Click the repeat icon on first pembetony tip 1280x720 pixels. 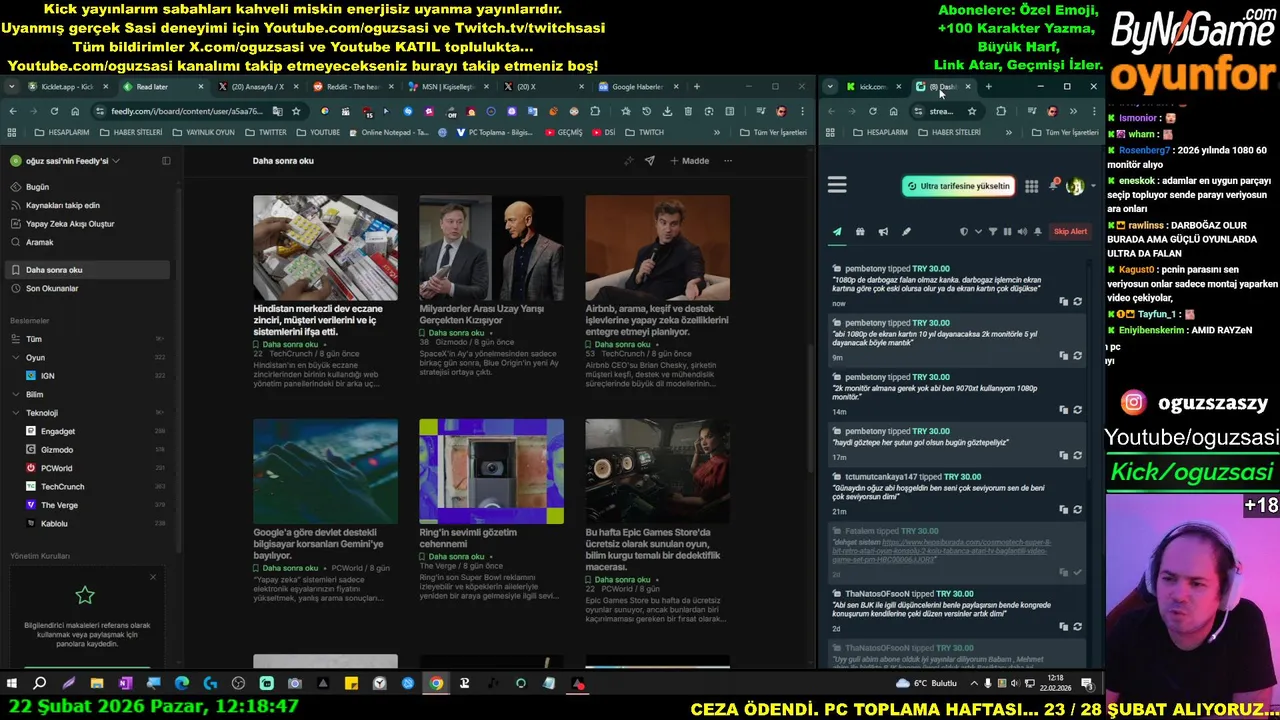pyautogui.click(x=1077, y=301)
